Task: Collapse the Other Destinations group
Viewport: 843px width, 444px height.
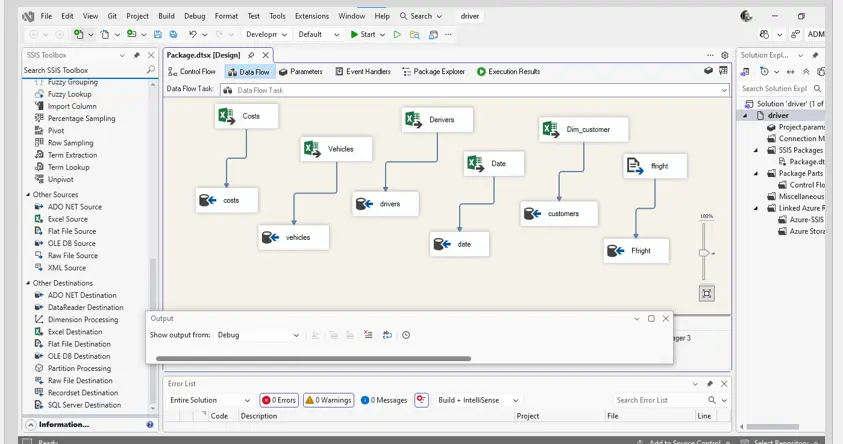Action: click(28, 283)
